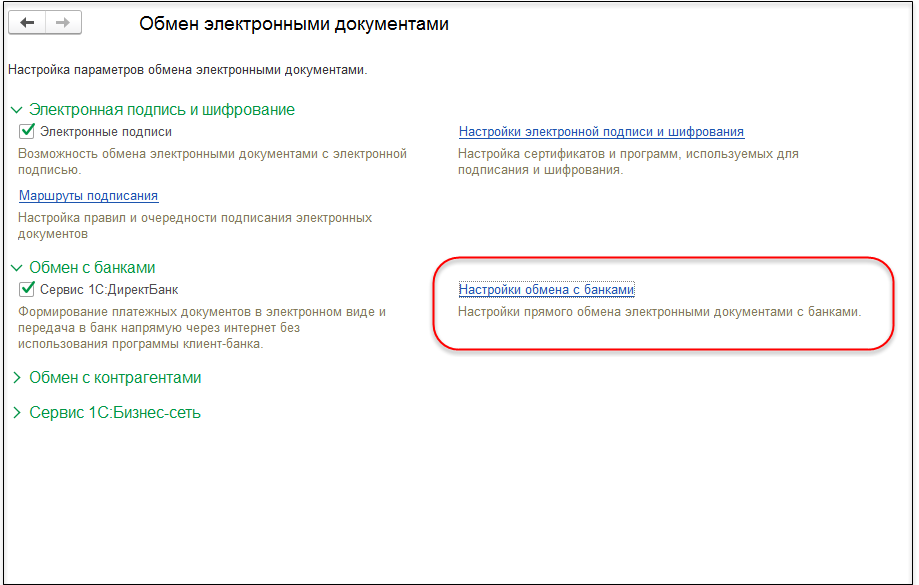Viewport: 919px width, 585px height.
Task: Open the Маршруты подписания link
Action: pos(88,196)
